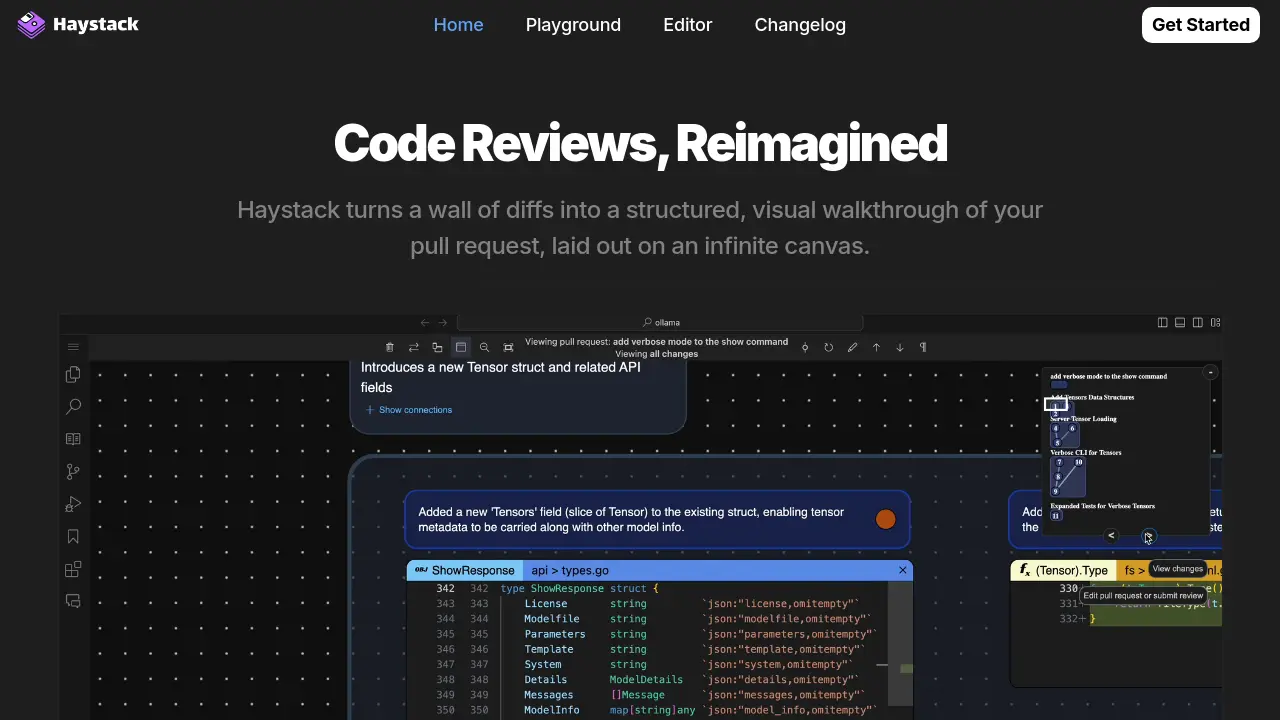
Task: Select node 7 in minimap
Action: point(1059,462)
